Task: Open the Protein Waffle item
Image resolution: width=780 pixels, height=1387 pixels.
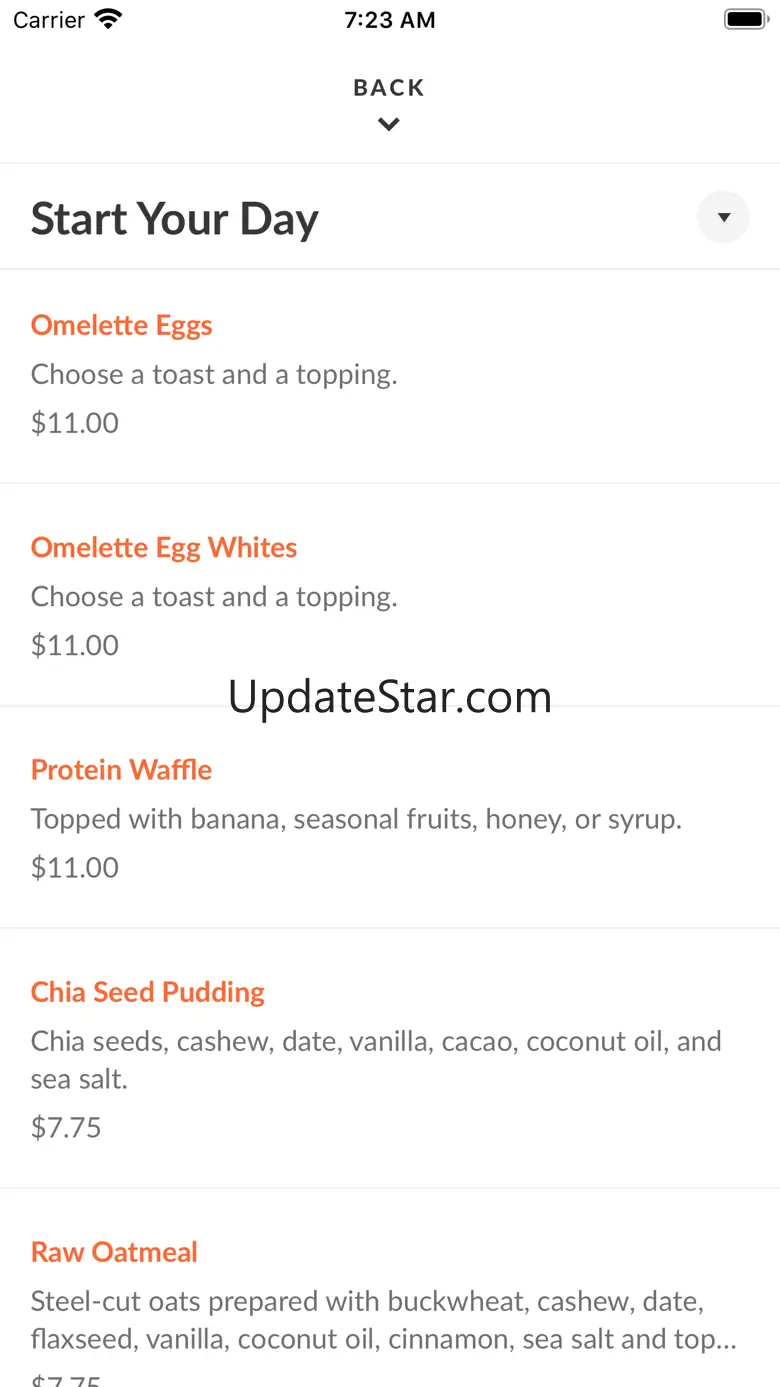Action: tap(122, 769)
